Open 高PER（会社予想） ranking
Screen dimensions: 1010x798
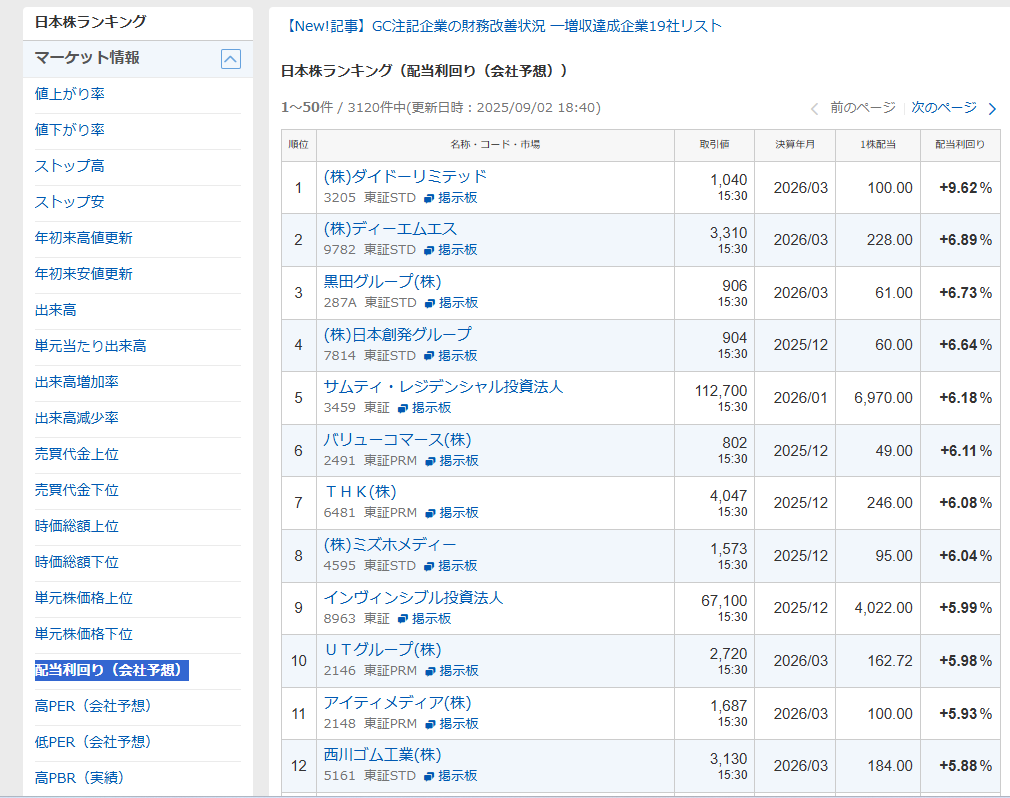[93, 707]
